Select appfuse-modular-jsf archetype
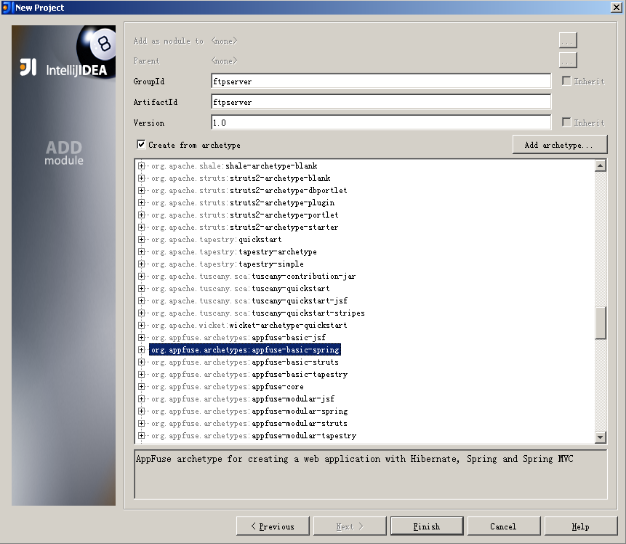The width and height of the screenshot is (626, 544). click(243, 399)
